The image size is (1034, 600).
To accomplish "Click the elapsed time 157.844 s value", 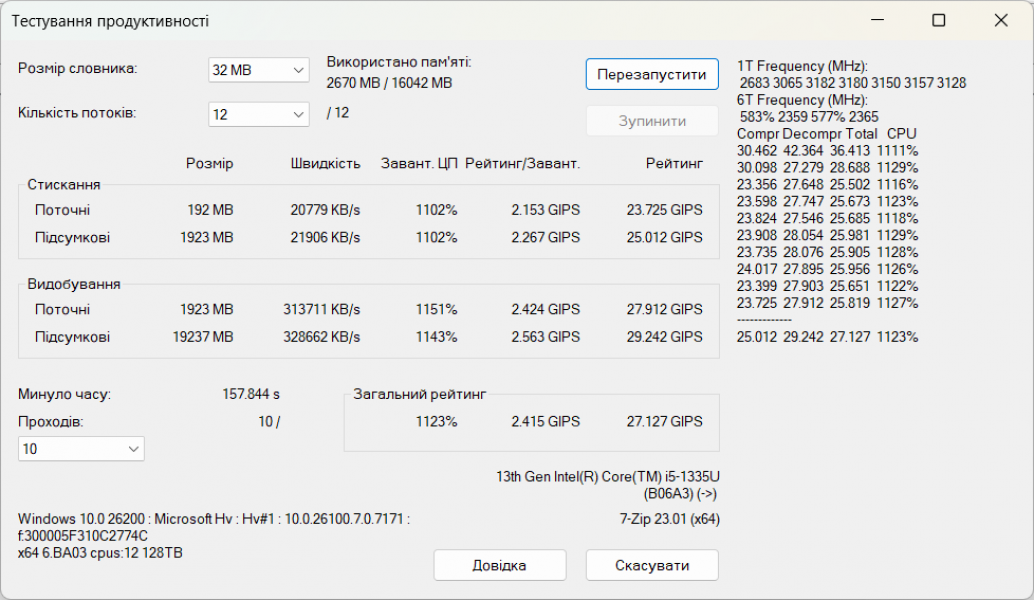I will [x=253, y=394].
